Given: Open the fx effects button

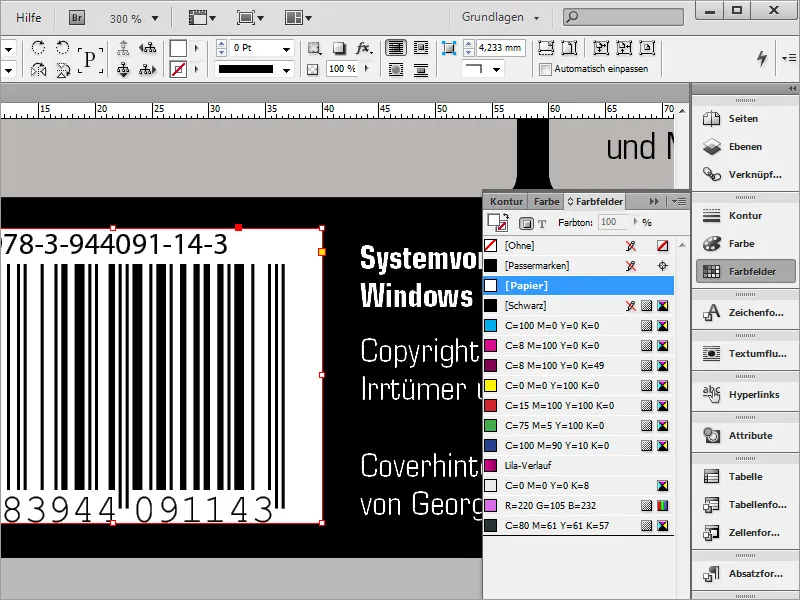Looking at the screenshot, I should click(364, 48).
